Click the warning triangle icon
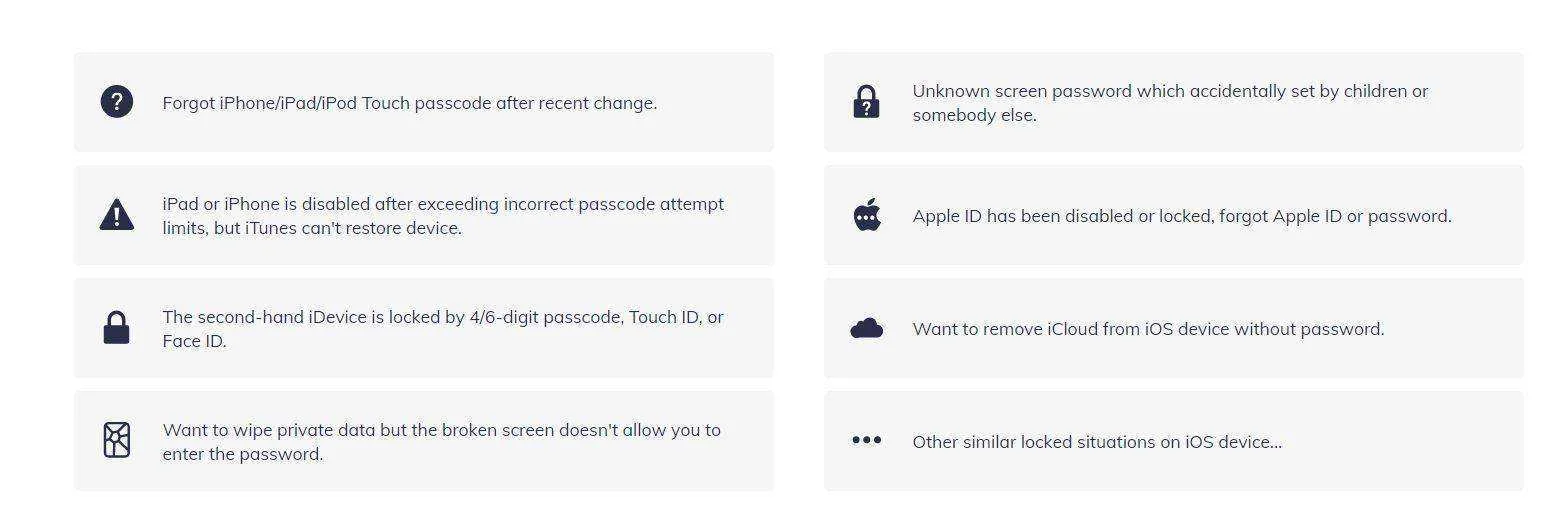The height and width of the screenshot is (514, 1551). point(116,215)
